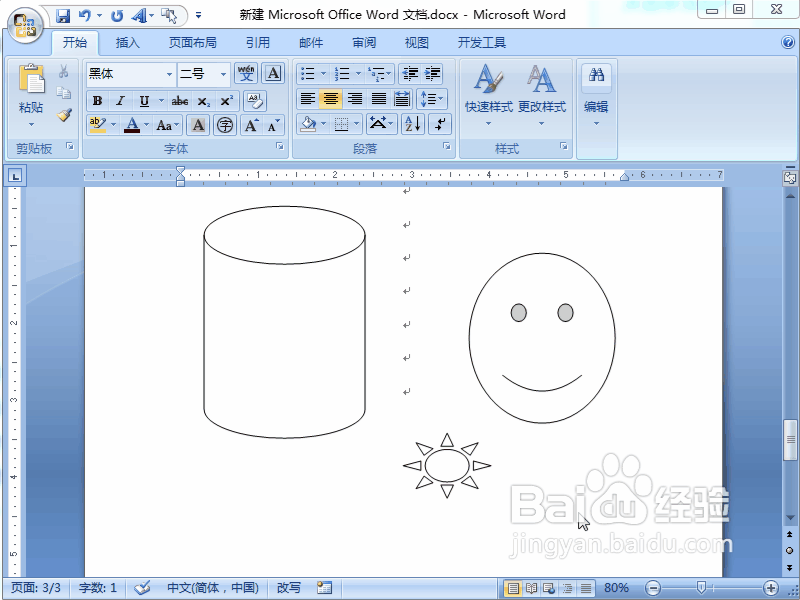Click the 更改样式 button
The image size is (800, 600).
click(x=543, y=95)
